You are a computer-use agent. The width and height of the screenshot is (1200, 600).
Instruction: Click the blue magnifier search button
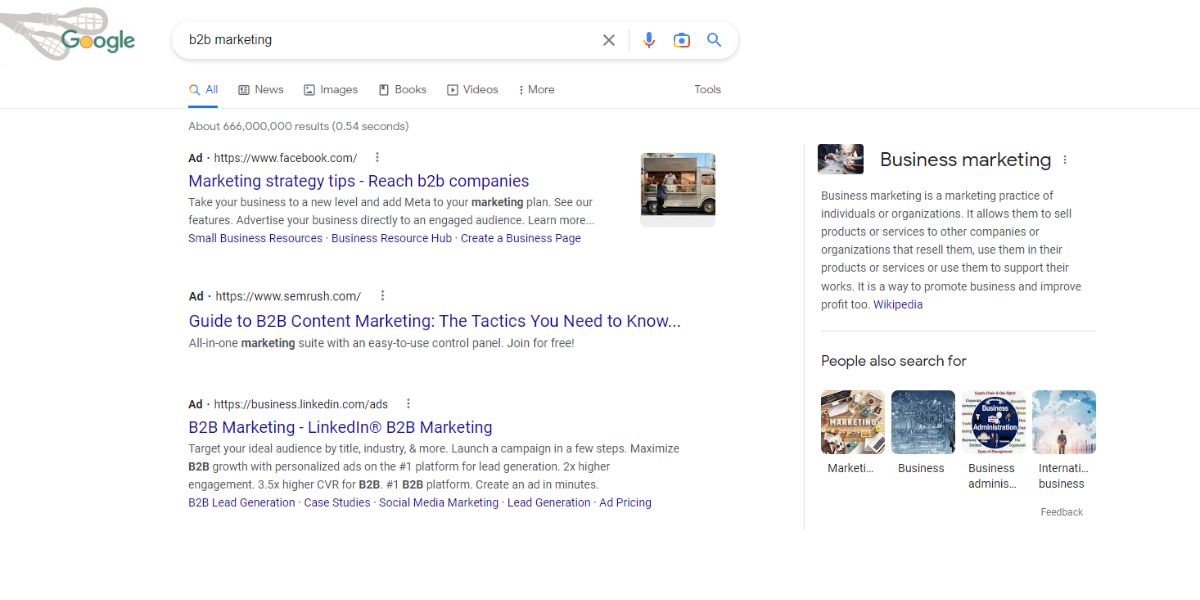pos(714,40)
